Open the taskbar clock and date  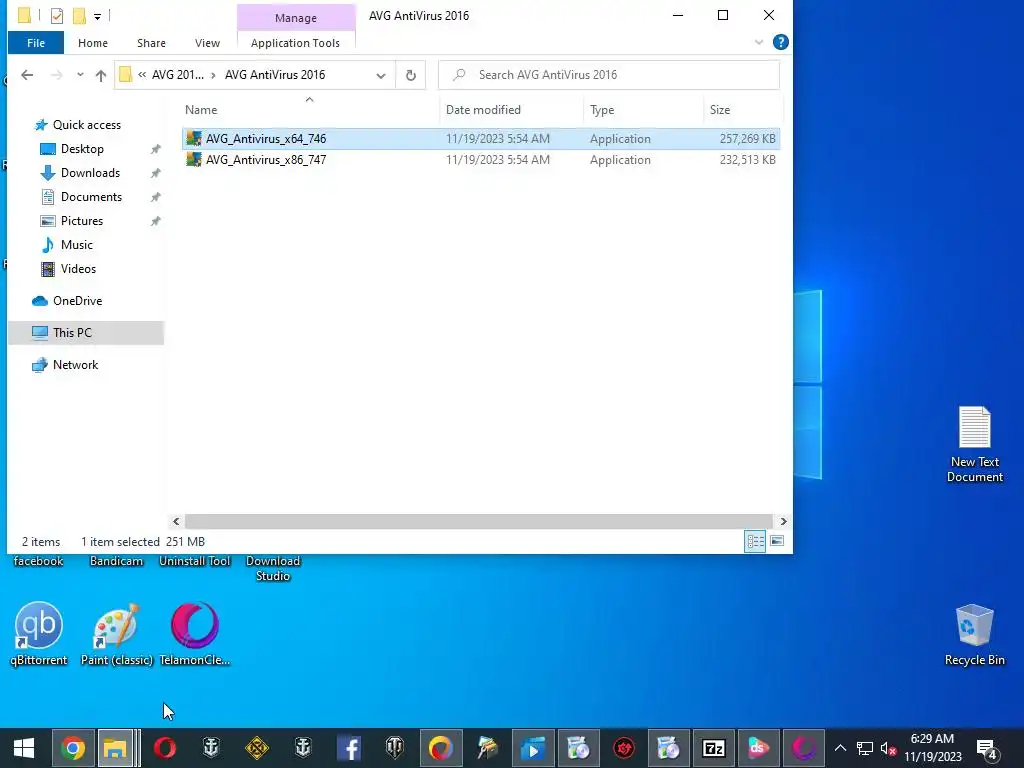933,748
